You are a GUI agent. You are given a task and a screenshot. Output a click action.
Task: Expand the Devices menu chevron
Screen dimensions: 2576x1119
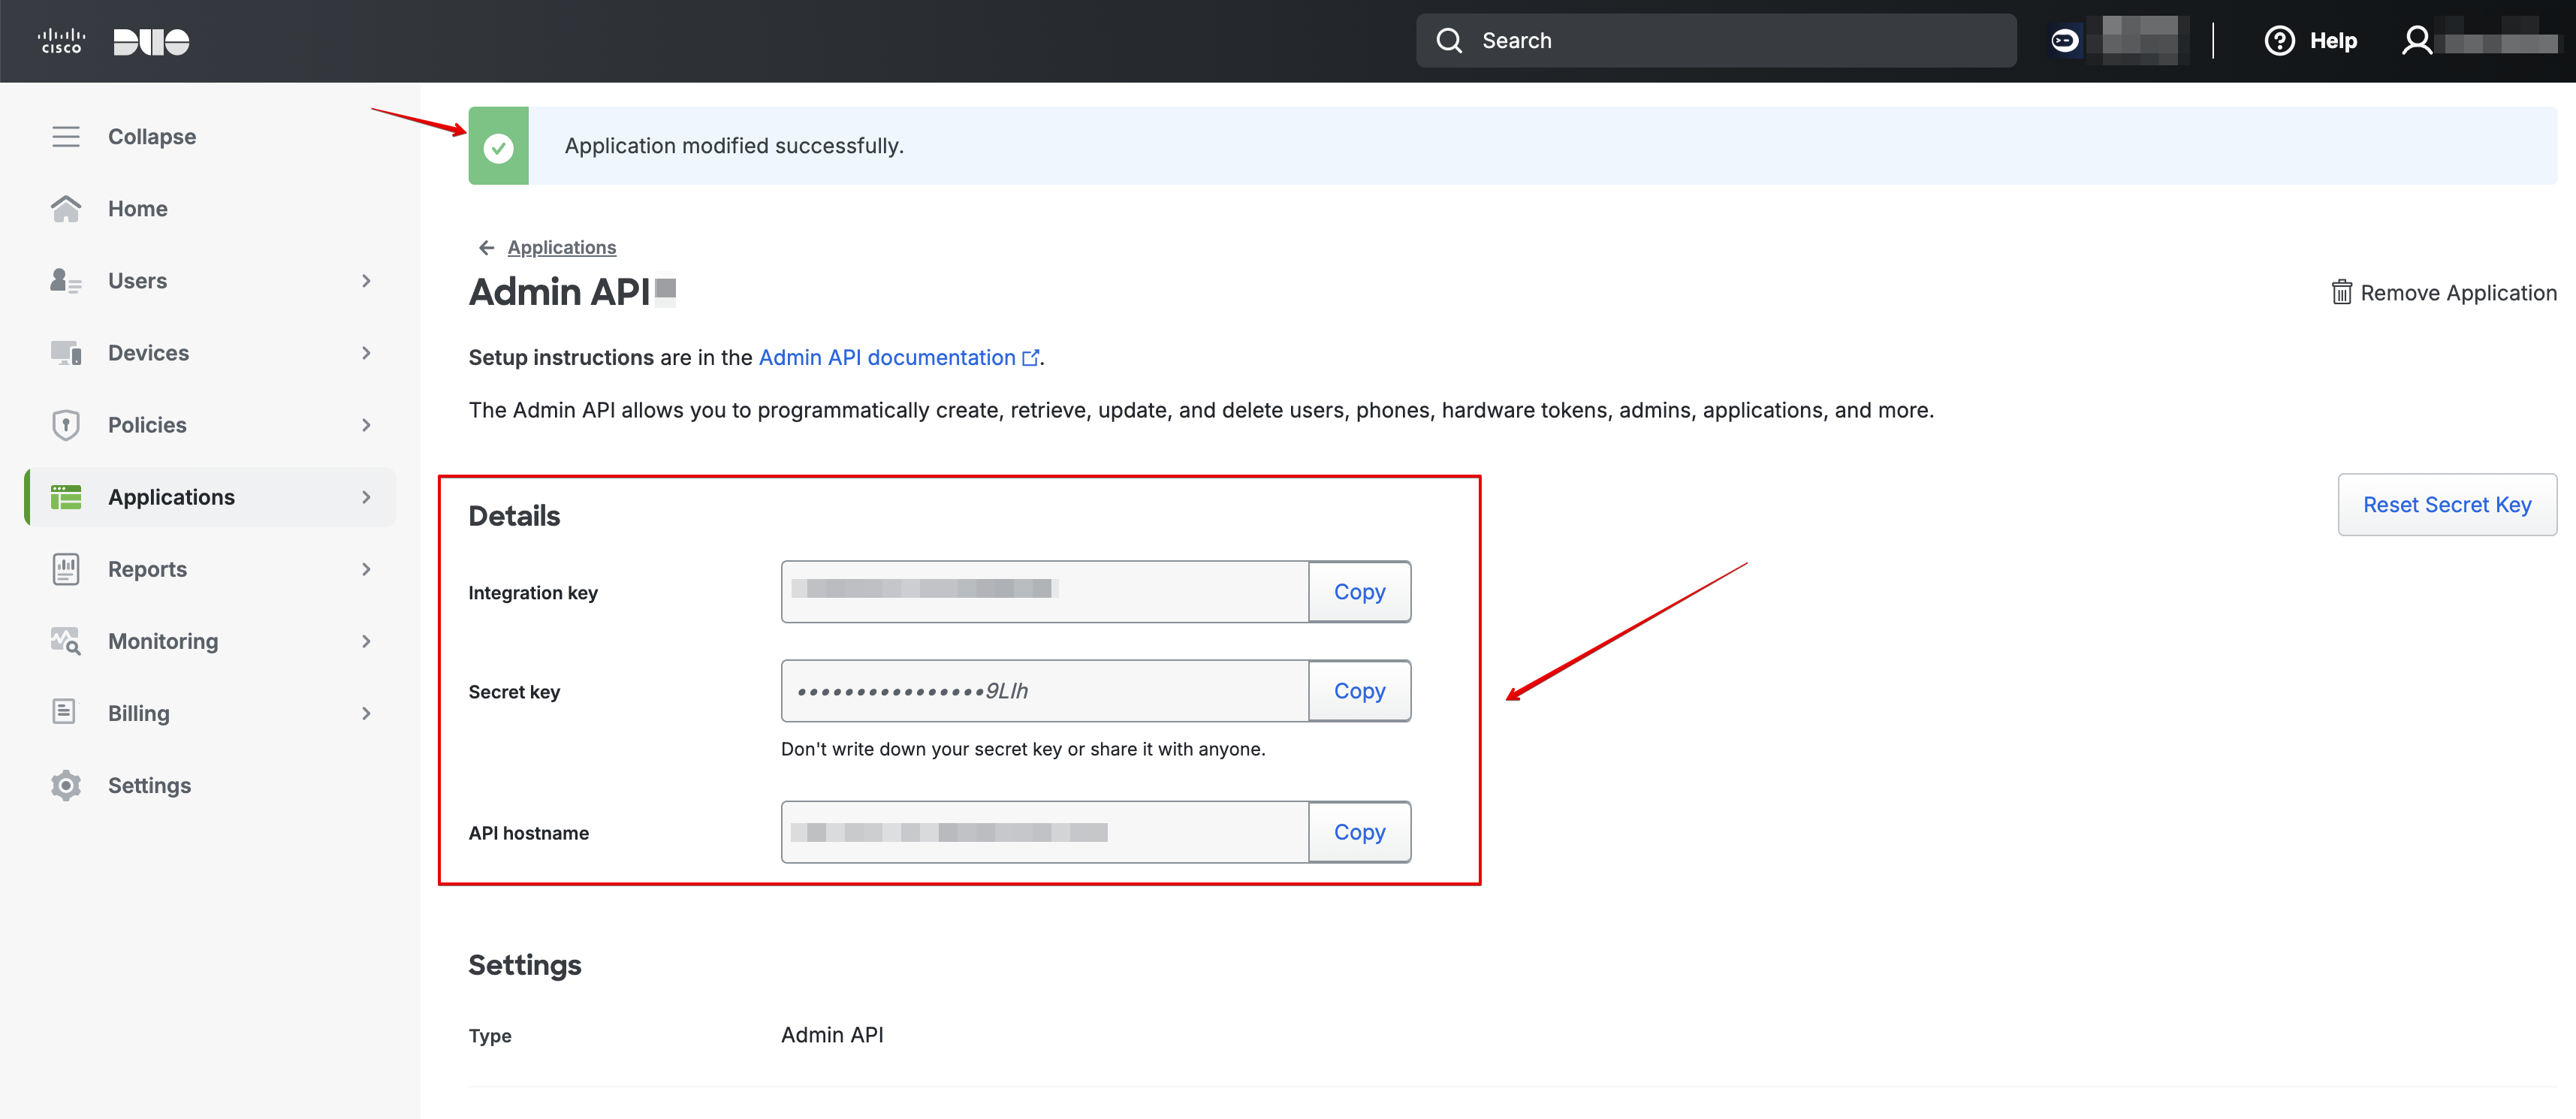tap(366, 353)
